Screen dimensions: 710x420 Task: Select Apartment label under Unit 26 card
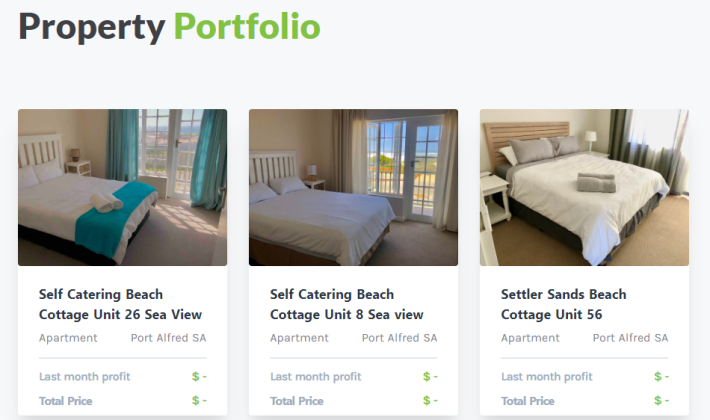click(x=68, y=338)
